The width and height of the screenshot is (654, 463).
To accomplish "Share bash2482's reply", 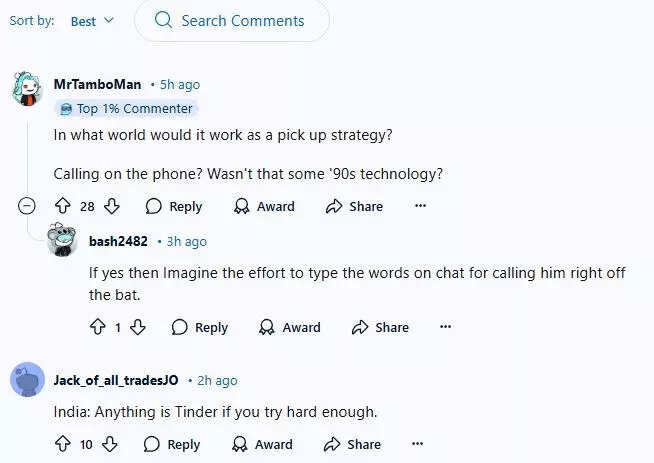I will 380,327.
